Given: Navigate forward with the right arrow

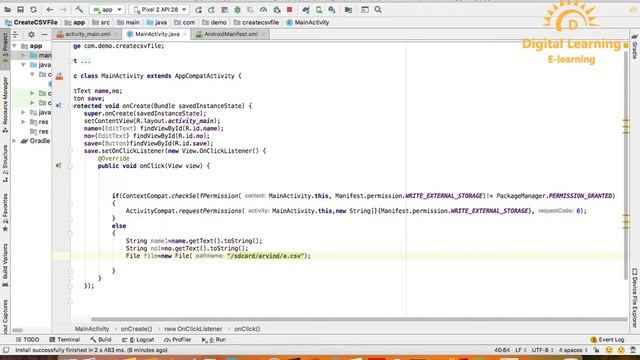Looking at the screenshot, I should (x=63, y=9).
